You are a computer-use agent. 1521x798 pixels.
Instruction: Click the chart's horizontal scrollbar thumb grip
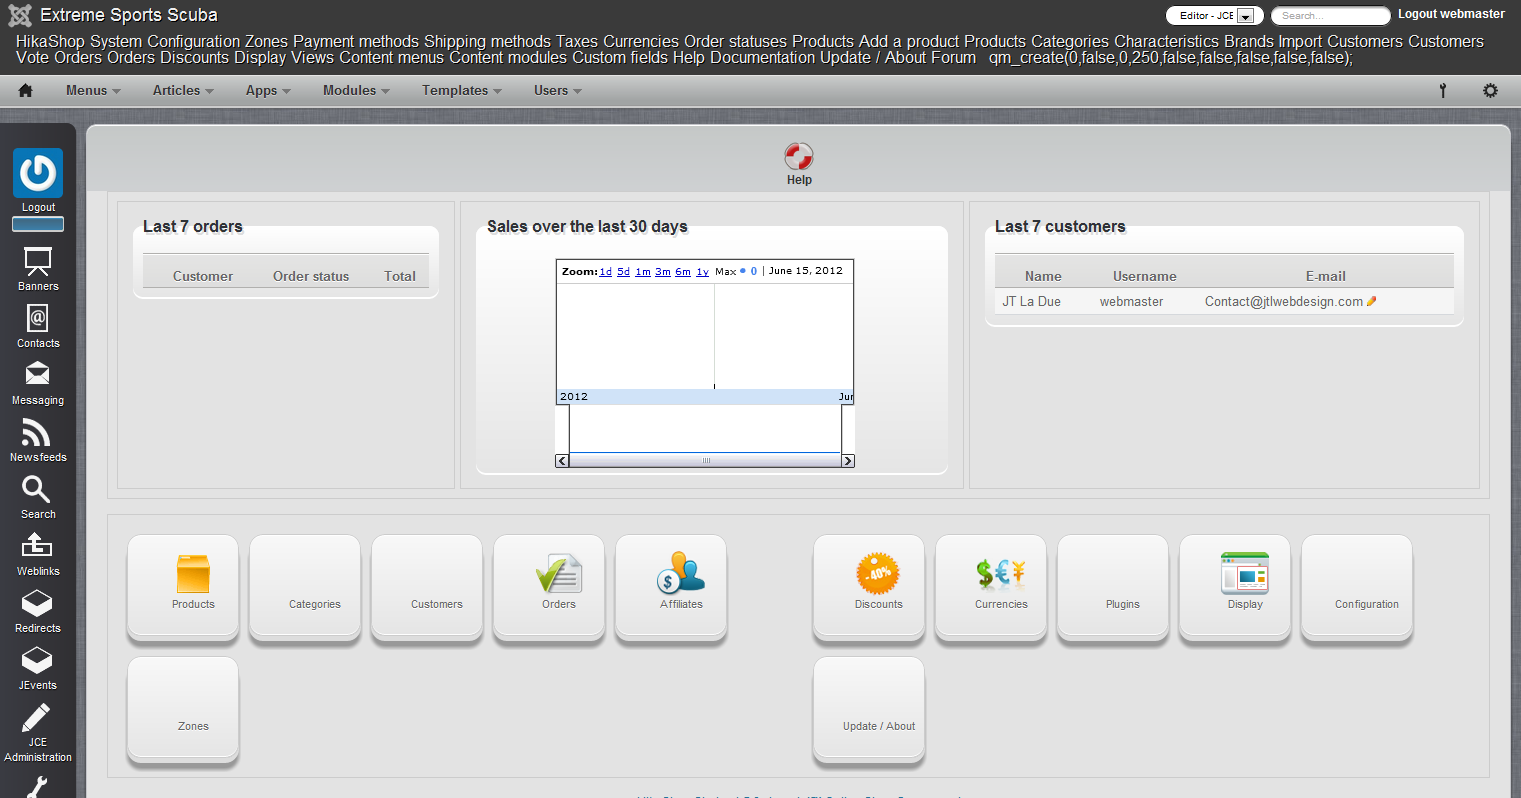[x=706, y=461]
